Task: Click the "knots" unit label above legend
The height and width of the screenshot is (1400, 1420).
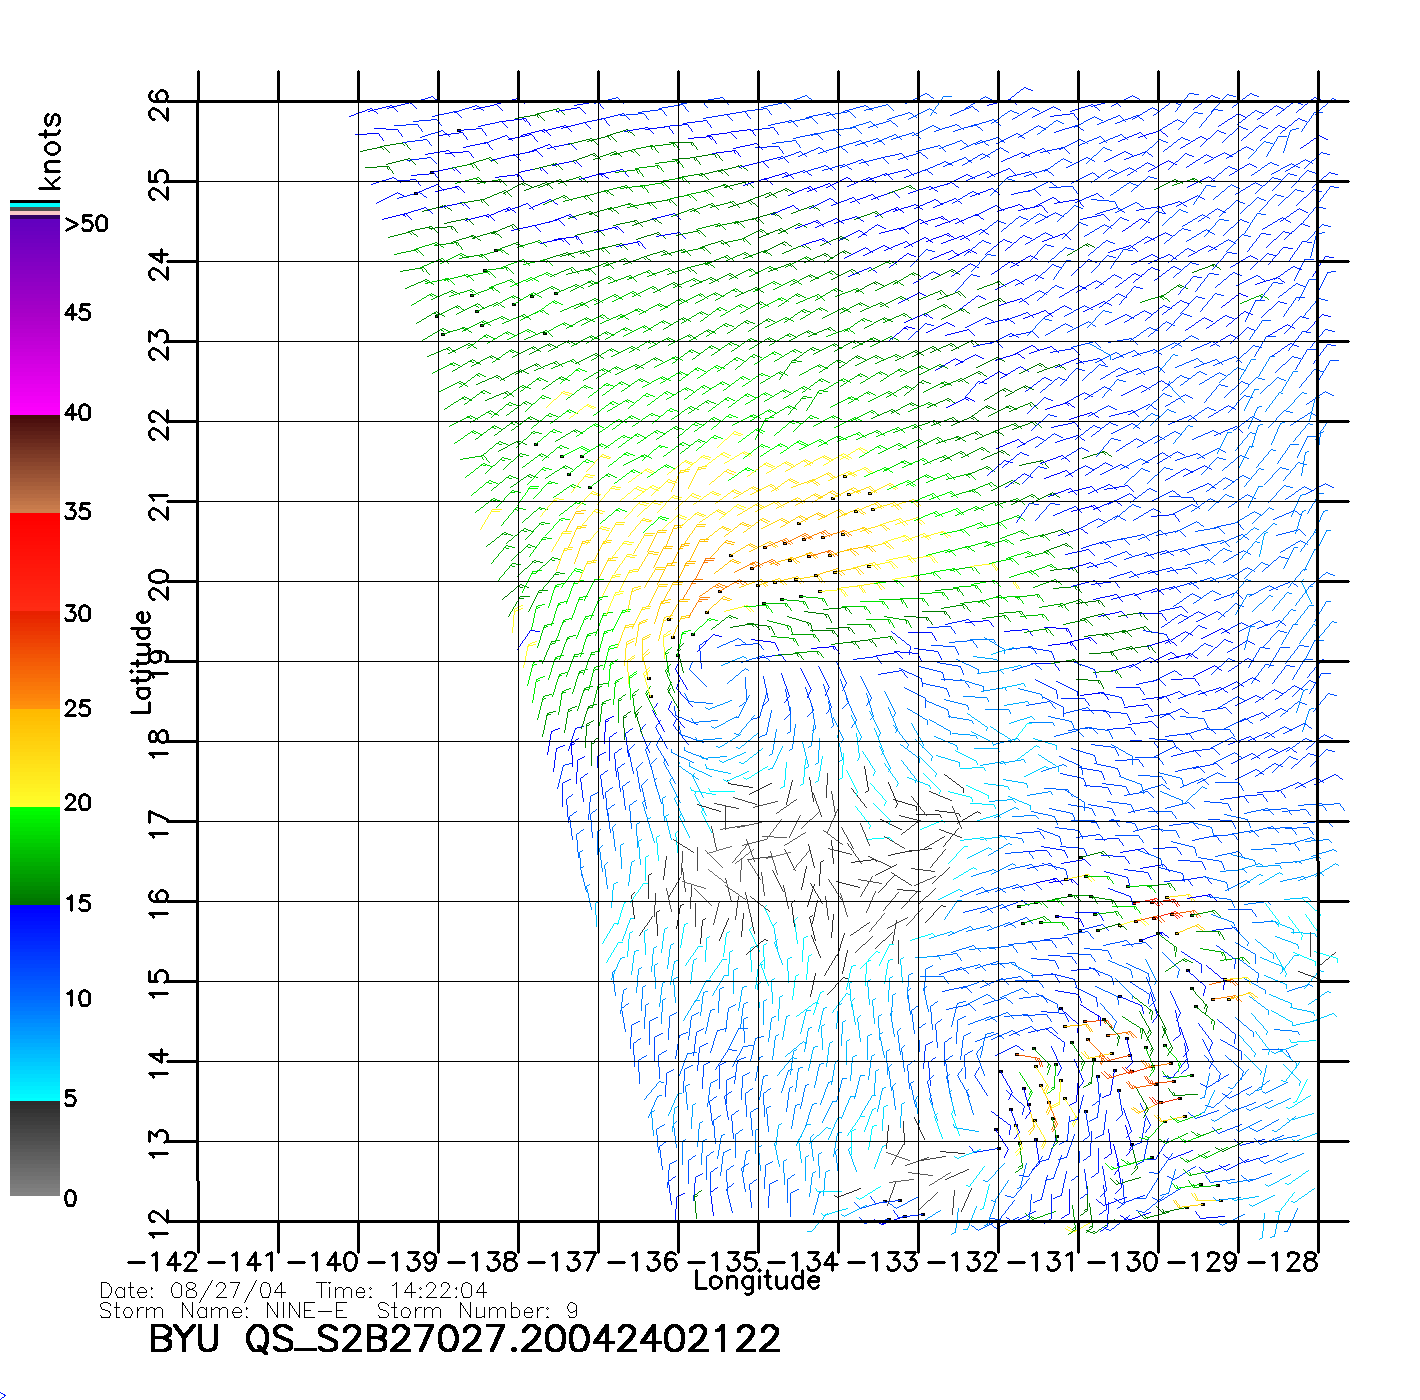Action: 50,151
